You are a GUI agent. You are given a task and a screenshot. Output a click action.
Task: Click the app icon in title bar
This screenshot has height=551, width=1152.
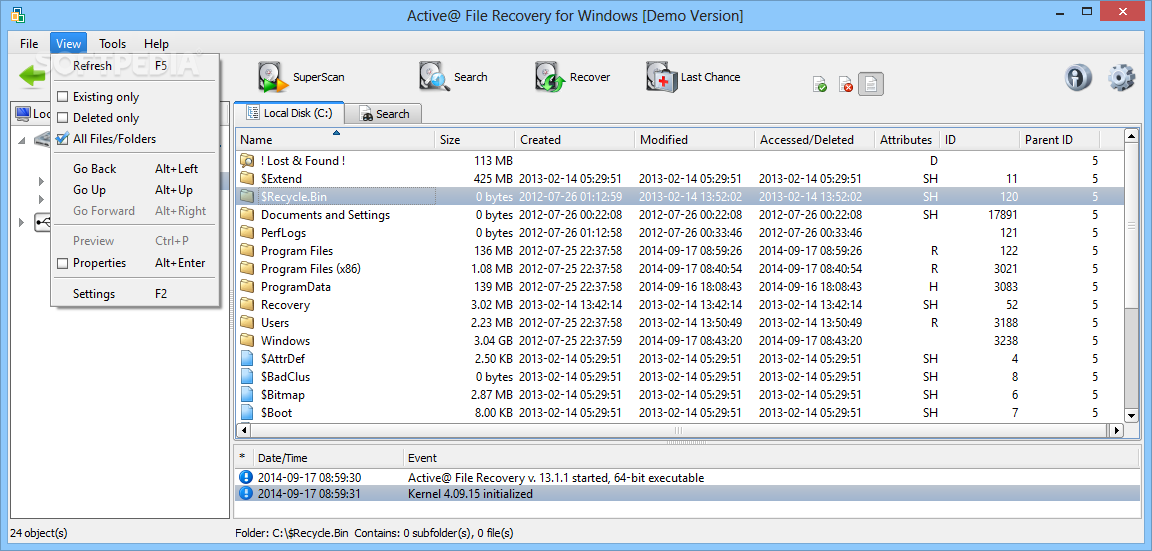17,15
